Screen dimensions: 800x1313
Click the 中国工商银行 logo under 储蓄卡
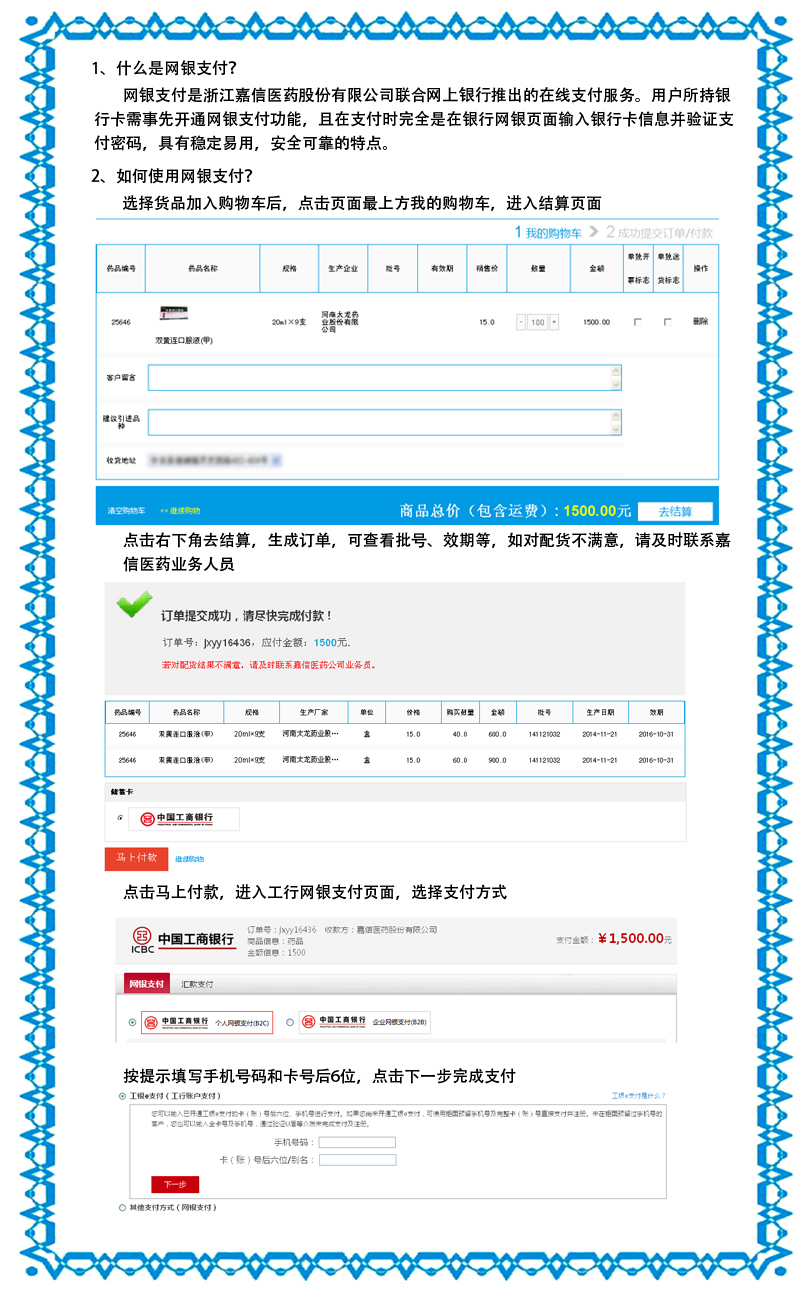click(x=185, y=819)
